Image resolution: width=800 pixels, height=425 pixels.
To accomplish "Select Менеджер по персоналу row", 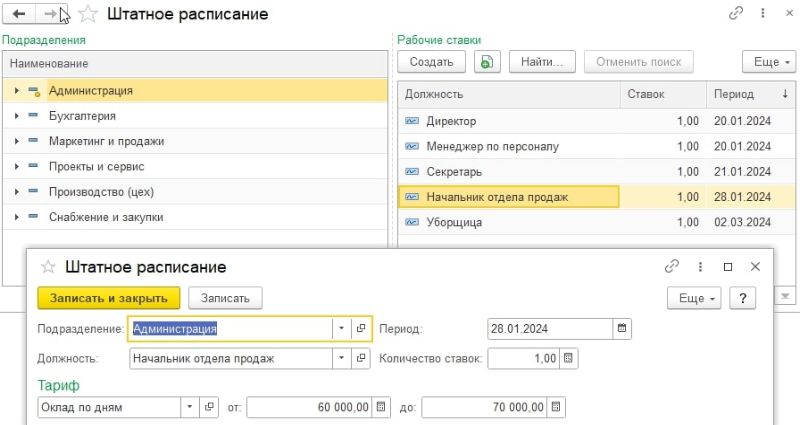I will tap(596, 146).
